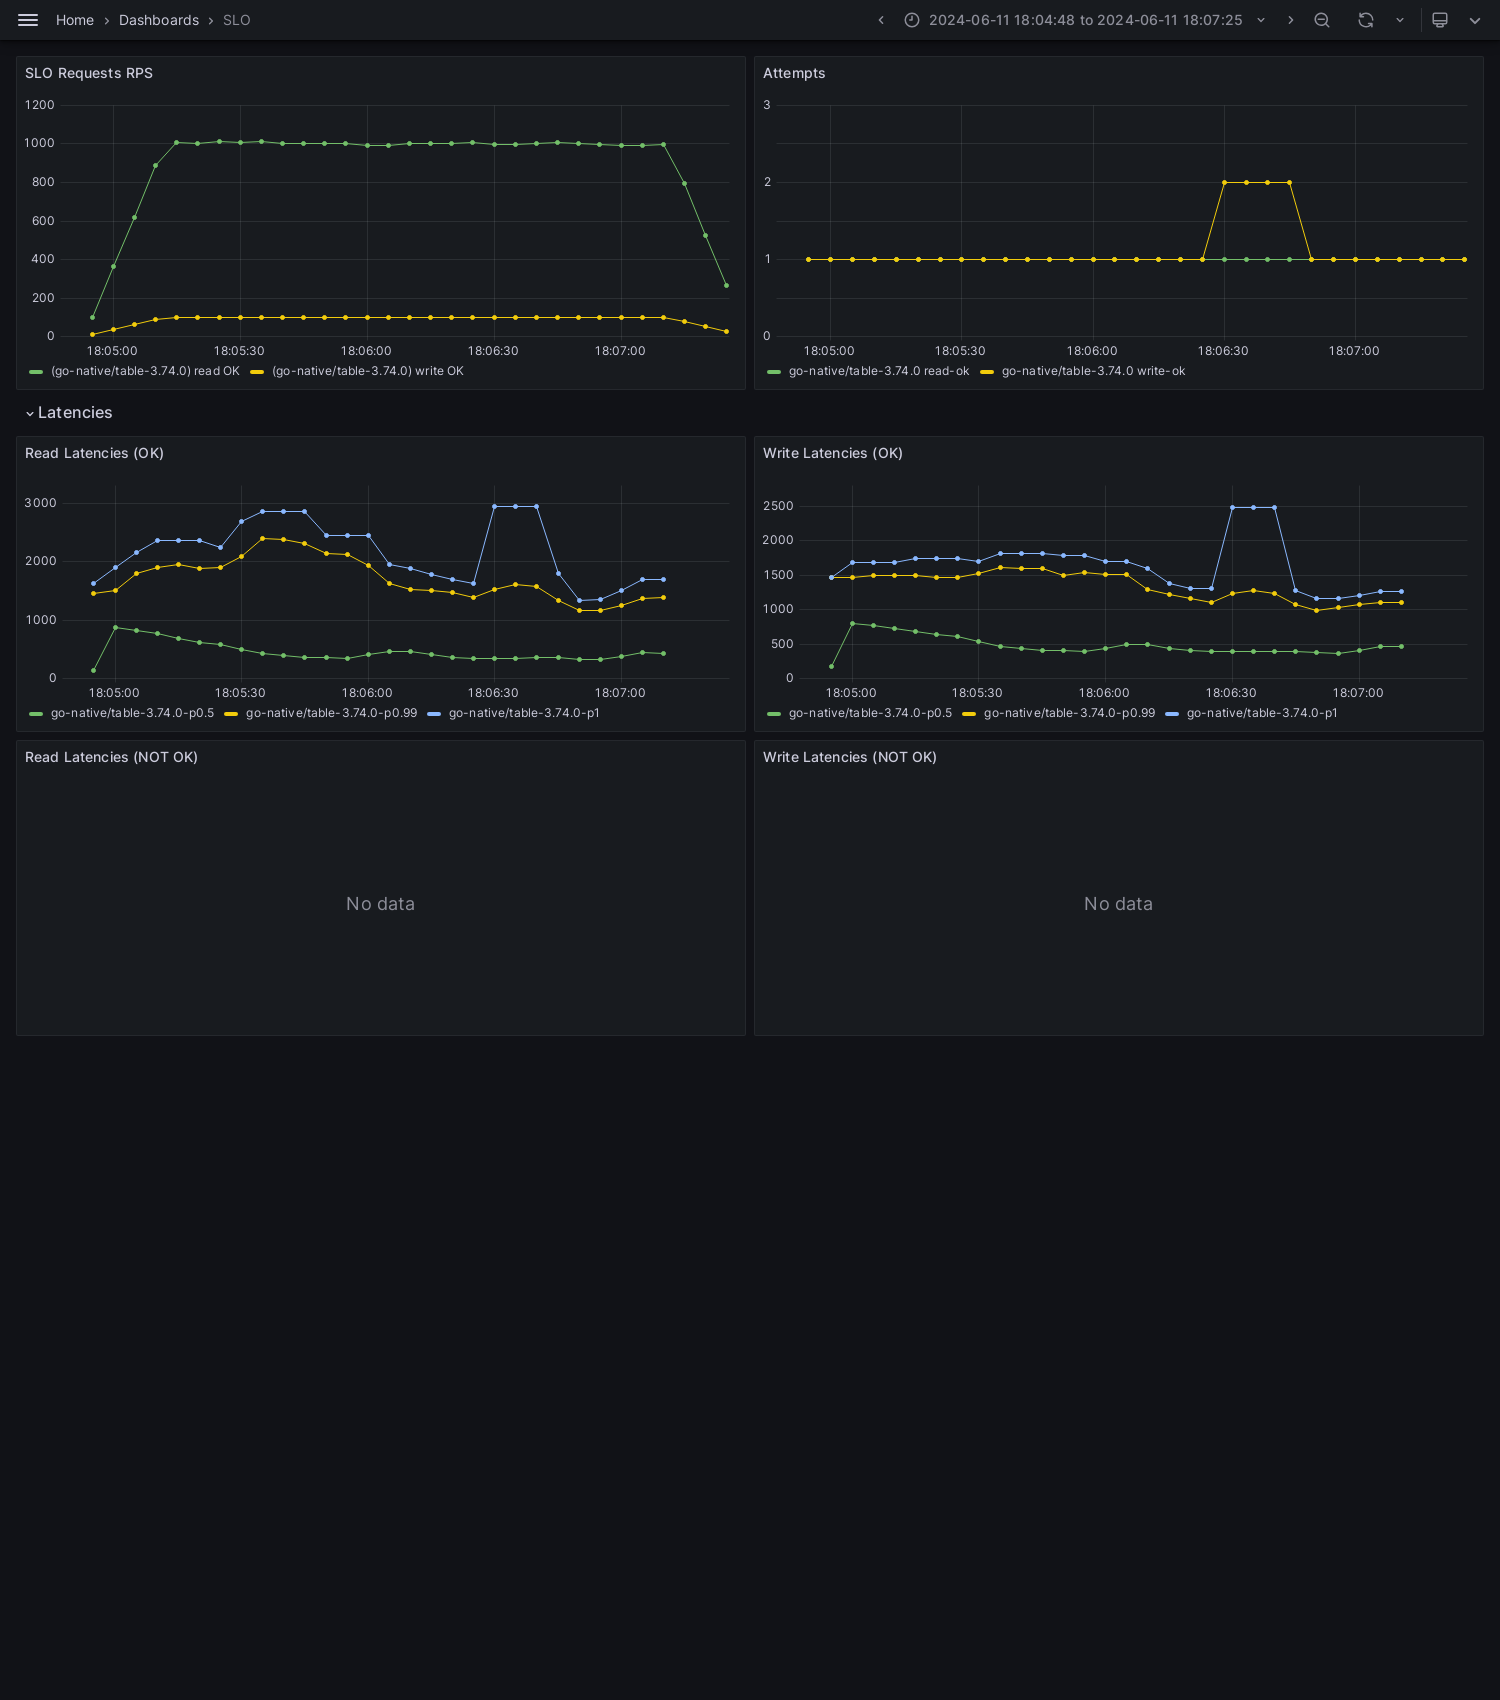1500x1700 pixels.
Task: Toggle p0.5 series in Read Latencies legend
Action: tap(132, 713)
